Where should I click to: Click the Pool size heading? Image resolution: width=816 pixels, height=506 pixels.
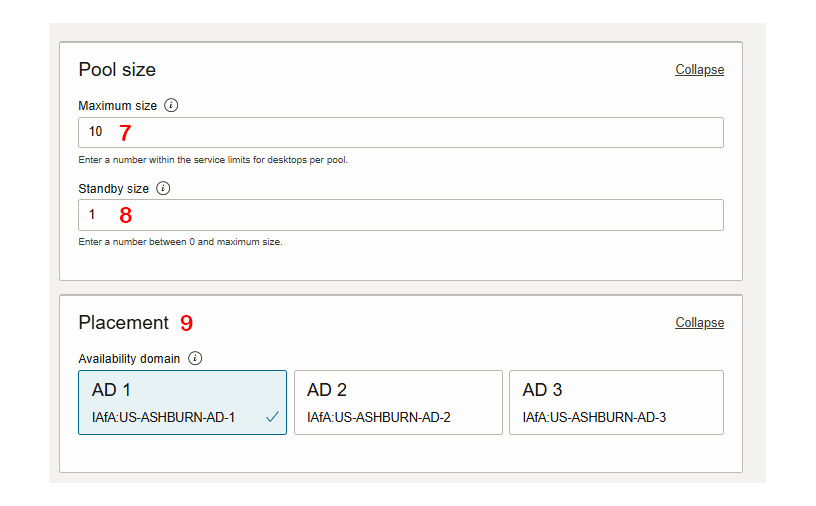click(x=117, y=70)
